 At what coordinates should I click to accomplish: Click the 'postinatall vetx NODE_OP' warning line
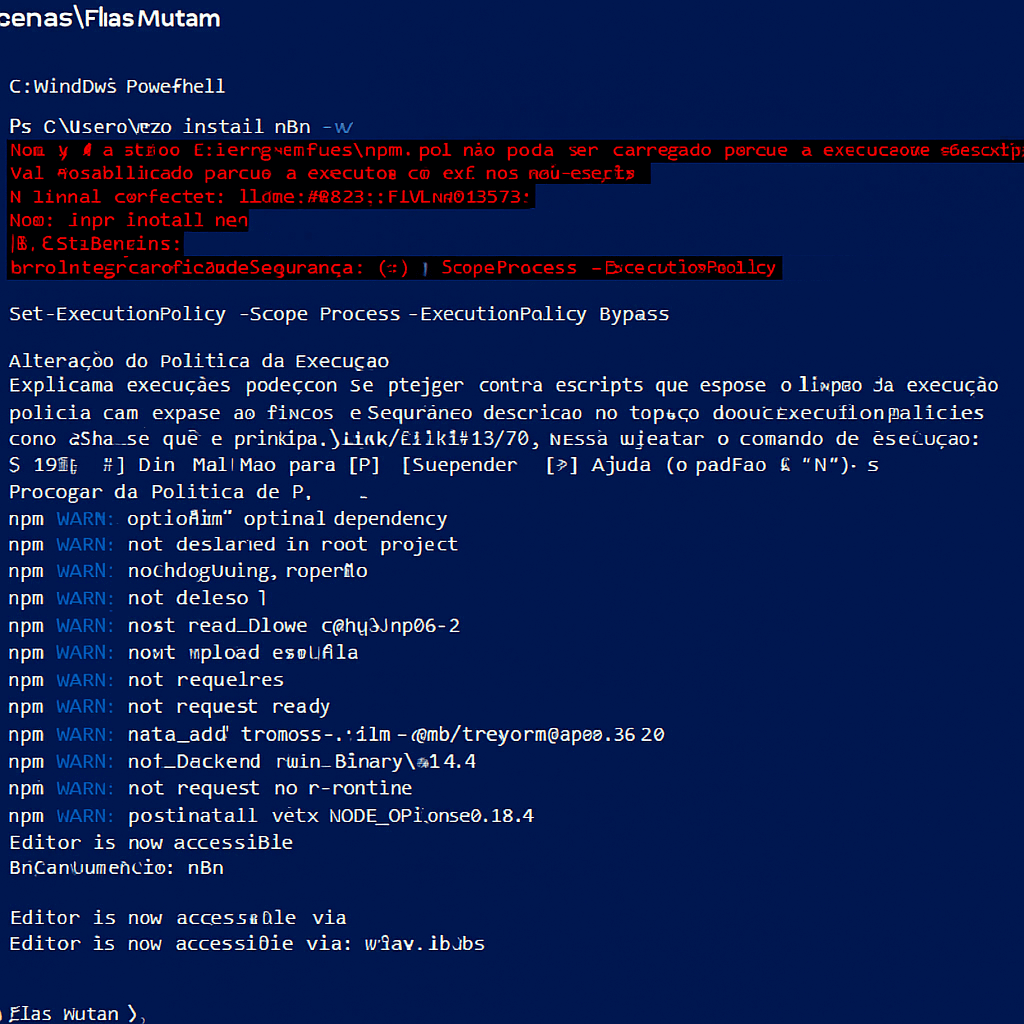pyautogui.click(x=330, y=816)
